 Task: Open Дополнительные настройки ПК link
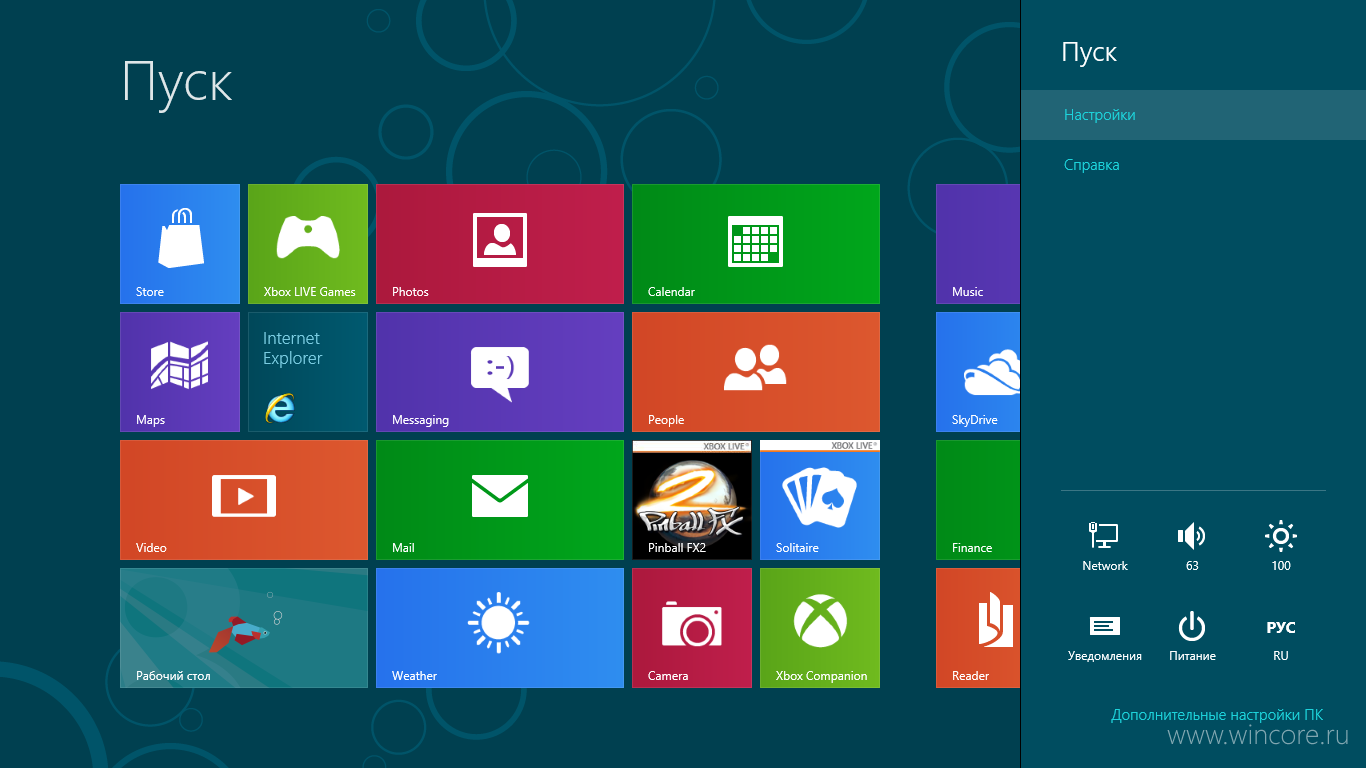click(1217, 715)
